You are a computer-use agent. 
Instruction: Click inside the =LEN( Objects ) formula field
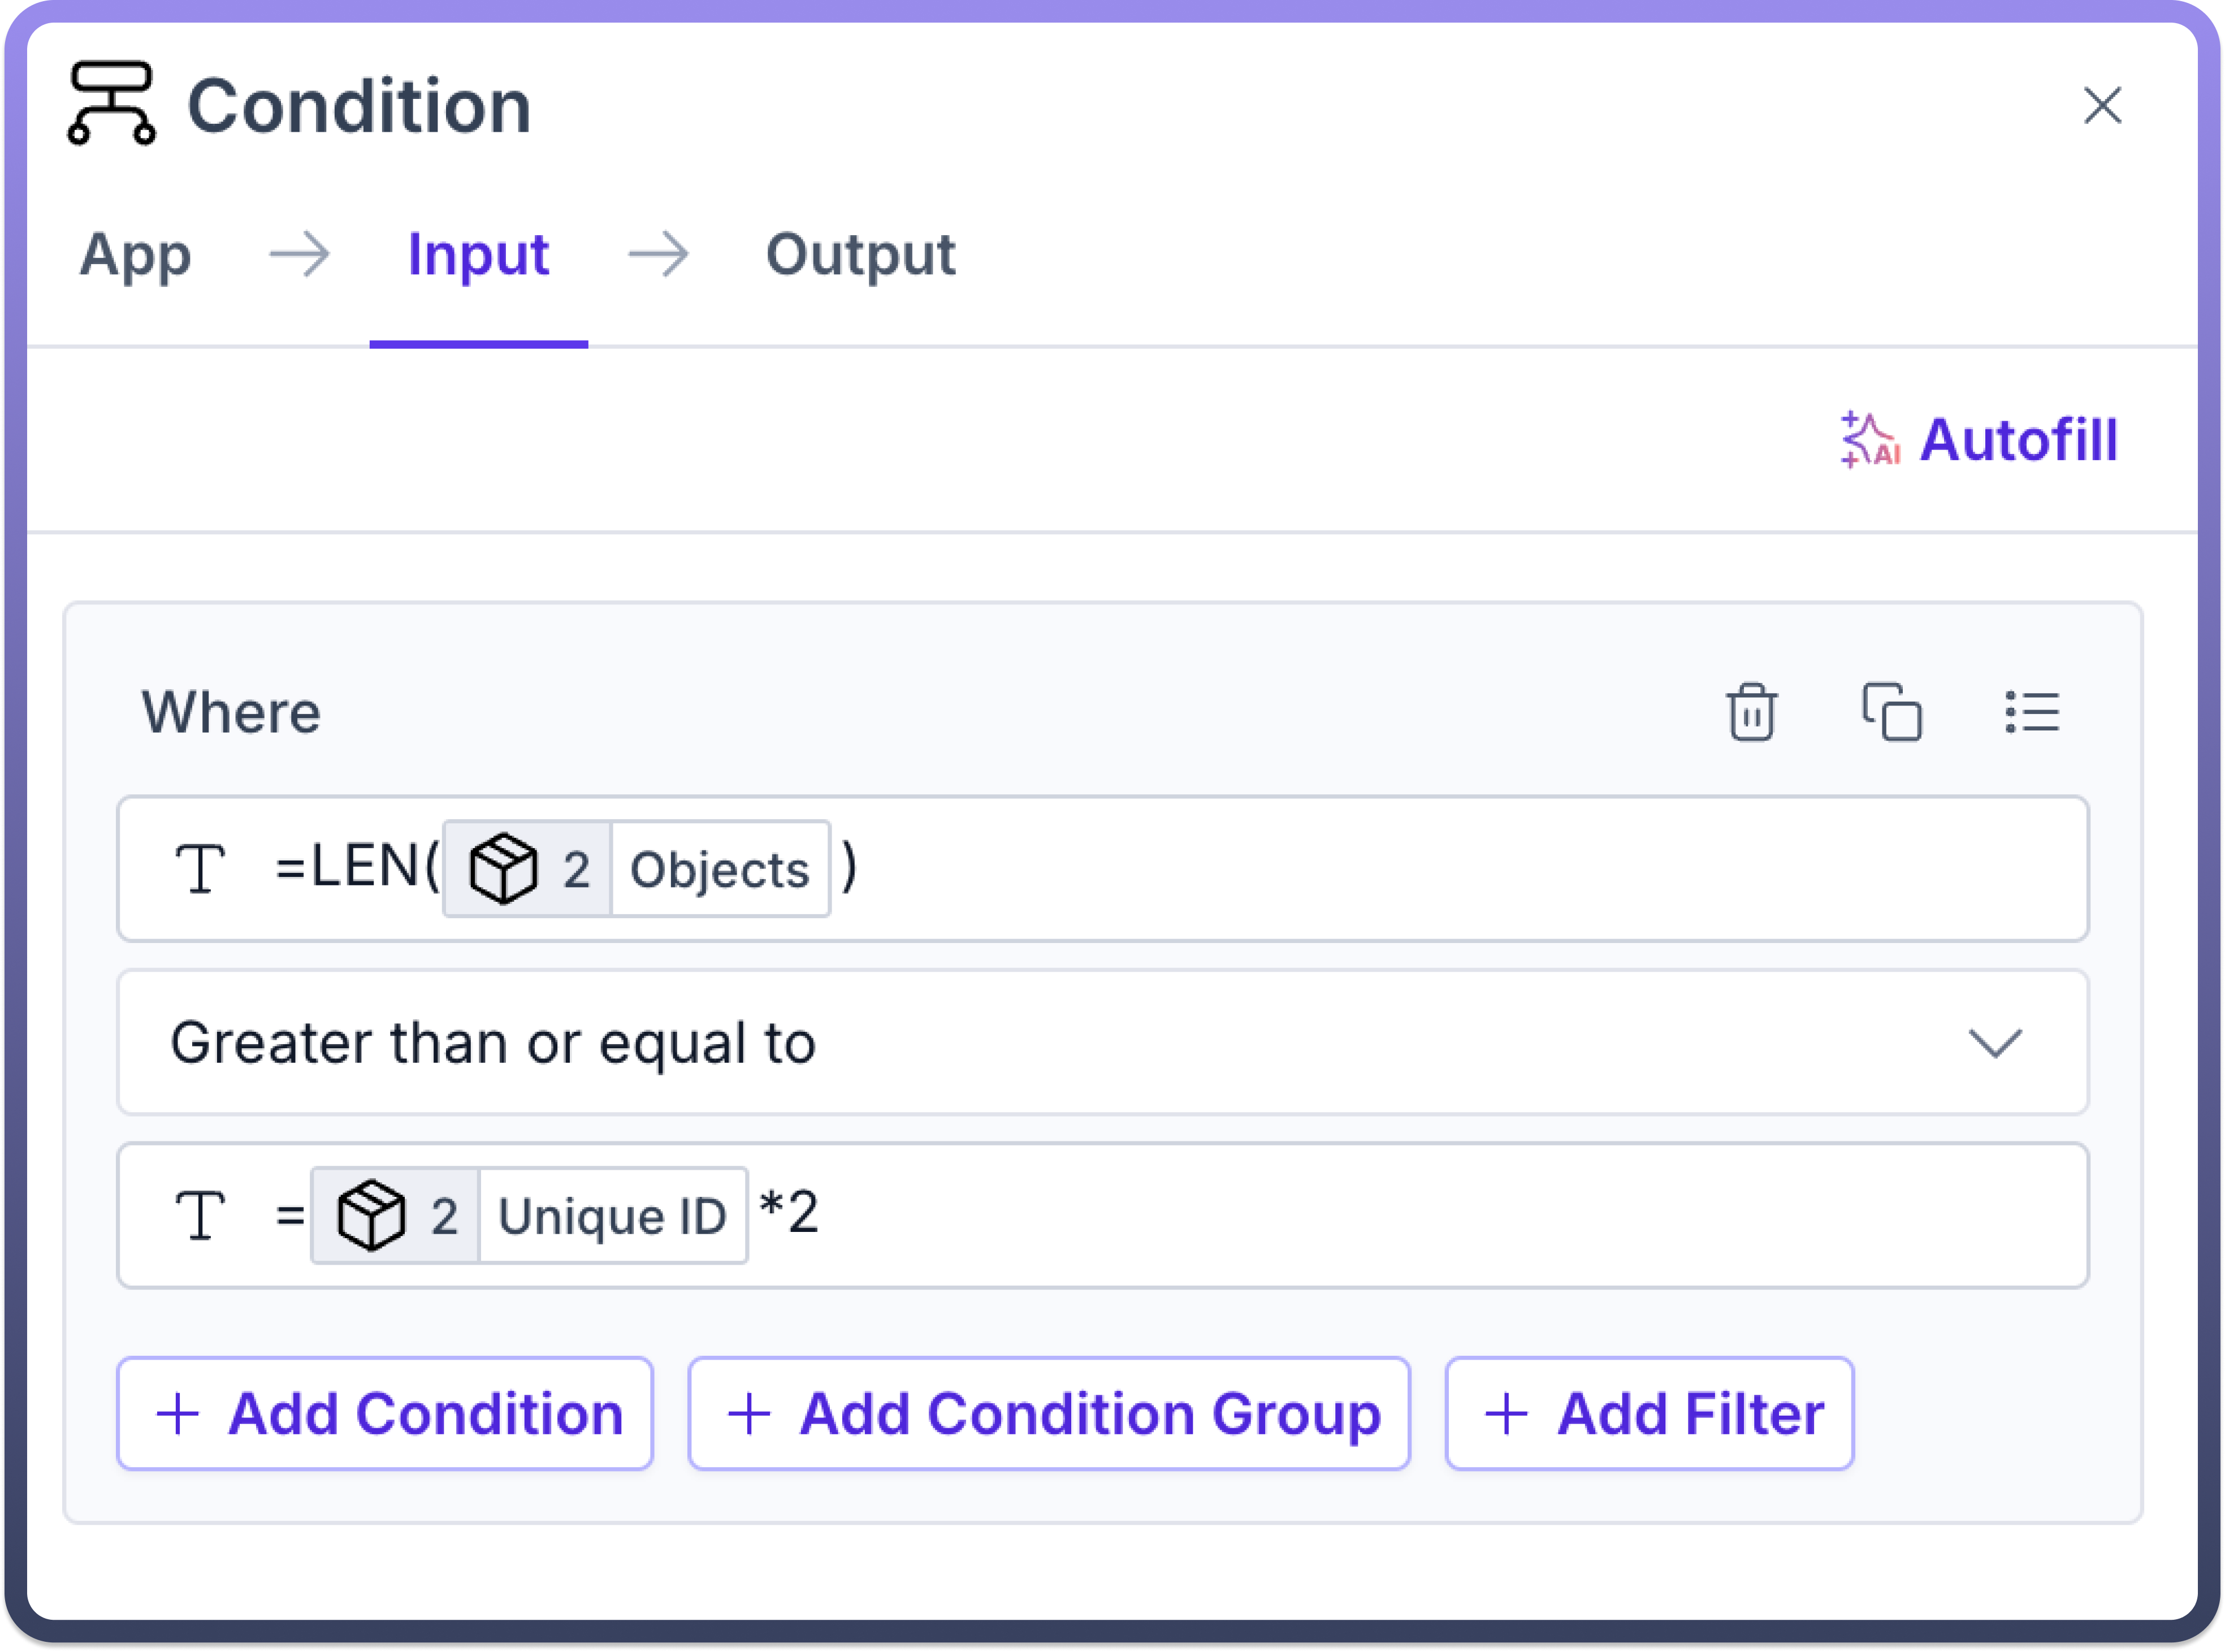(1400, 868)
